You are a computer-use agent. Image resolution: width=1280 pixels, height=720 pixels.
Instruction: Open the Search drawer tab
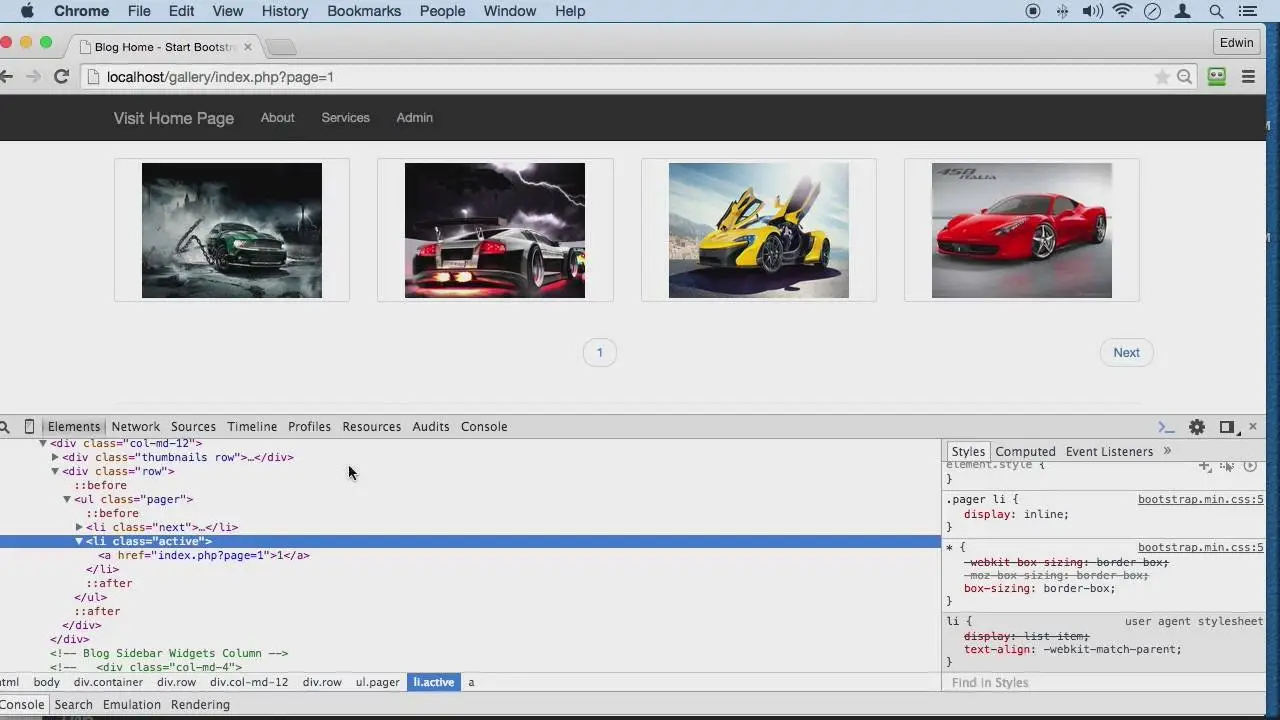point(73,705)
